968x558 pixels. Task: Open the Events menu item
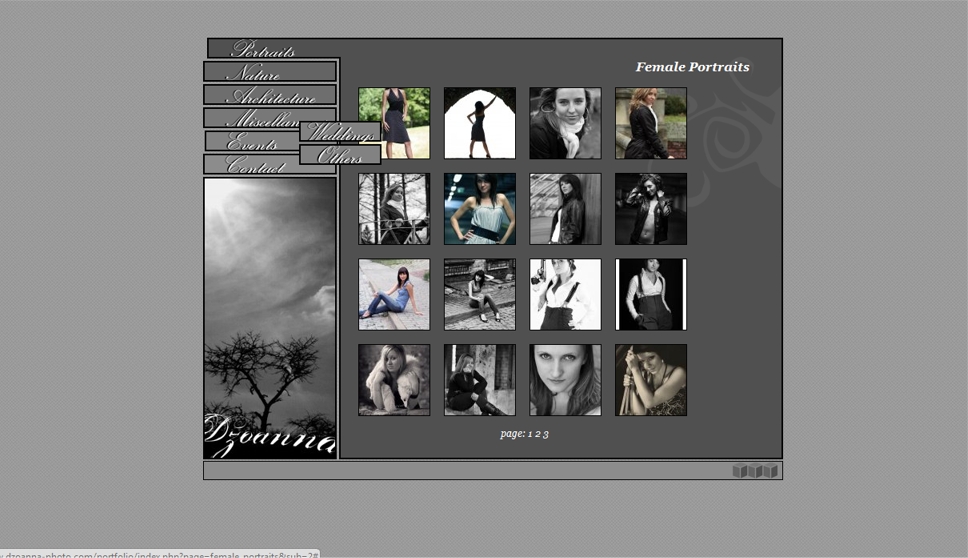[251, 142]
